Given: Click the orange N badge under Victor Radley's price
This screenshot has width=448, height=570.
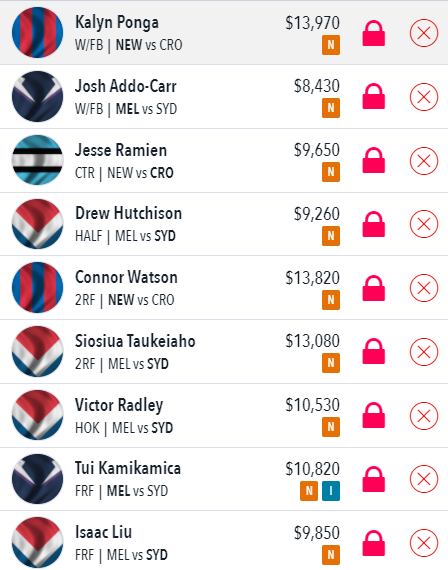Looking at the screenshot, I should pos(331,427).
